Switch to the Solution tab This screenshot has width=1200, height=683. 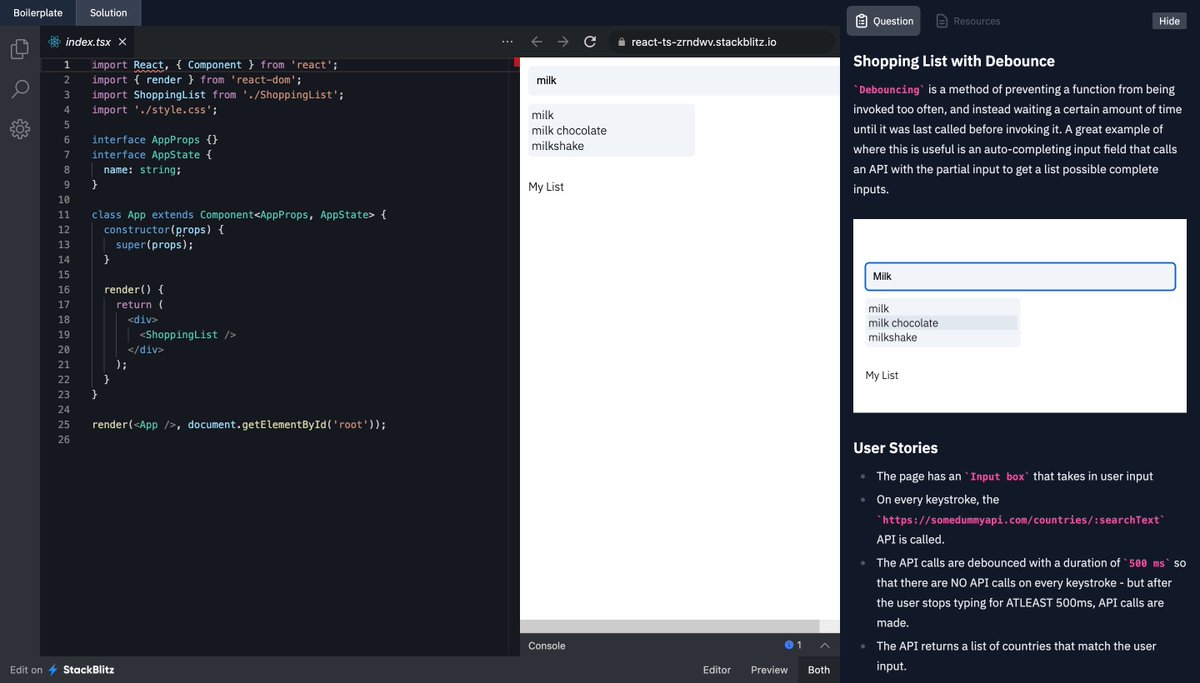(108, 13)
